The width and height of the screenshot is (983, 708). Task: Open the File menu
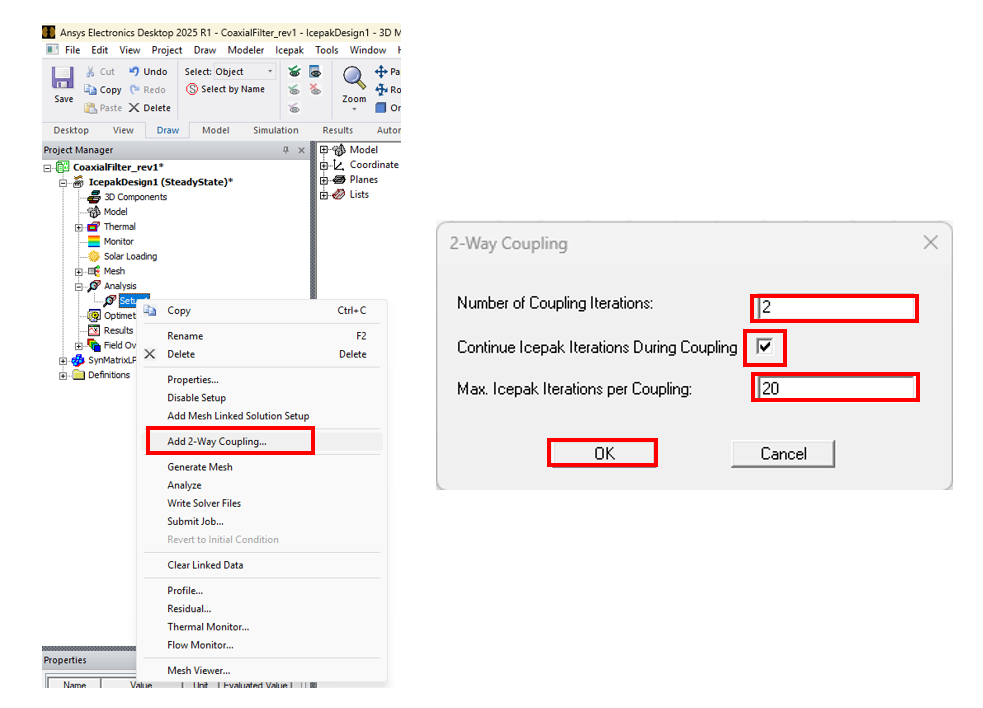[x=73, y=50]
